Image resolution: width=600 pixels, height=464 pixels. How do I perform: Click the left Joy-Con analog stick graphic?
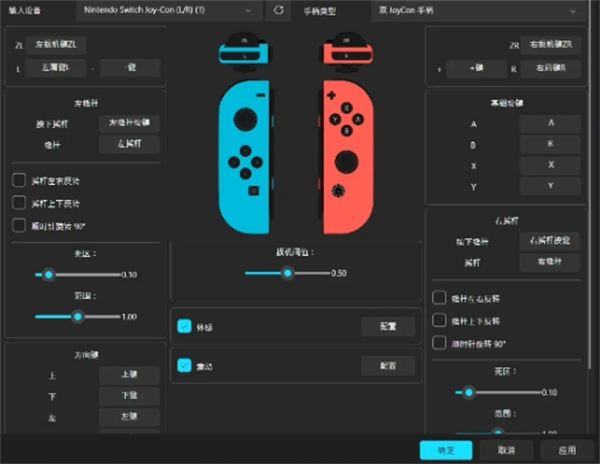(x=245, y=119)
